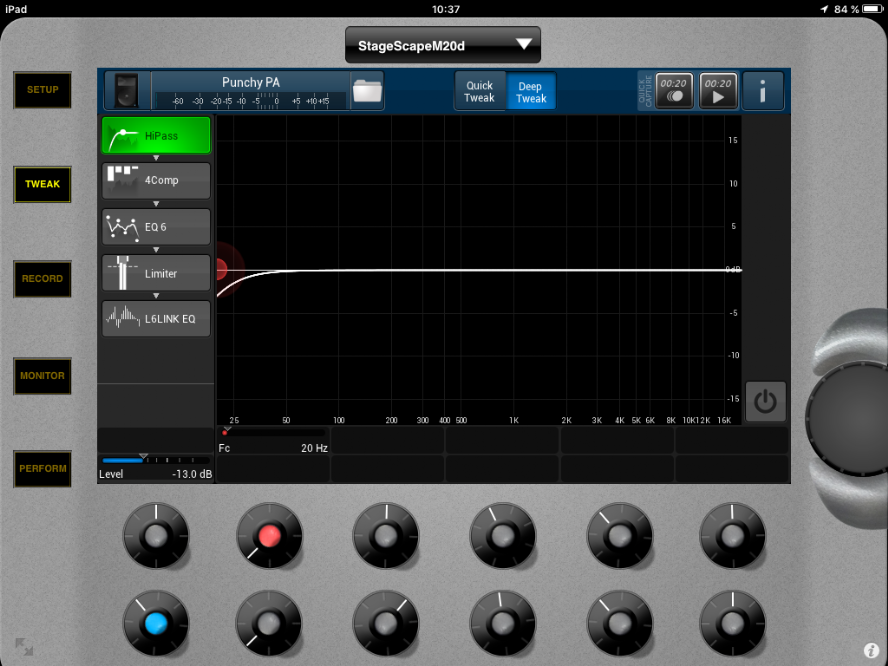The image size is (888, 666).
Task: Adjust the Level slider
Action: point(144,460)
